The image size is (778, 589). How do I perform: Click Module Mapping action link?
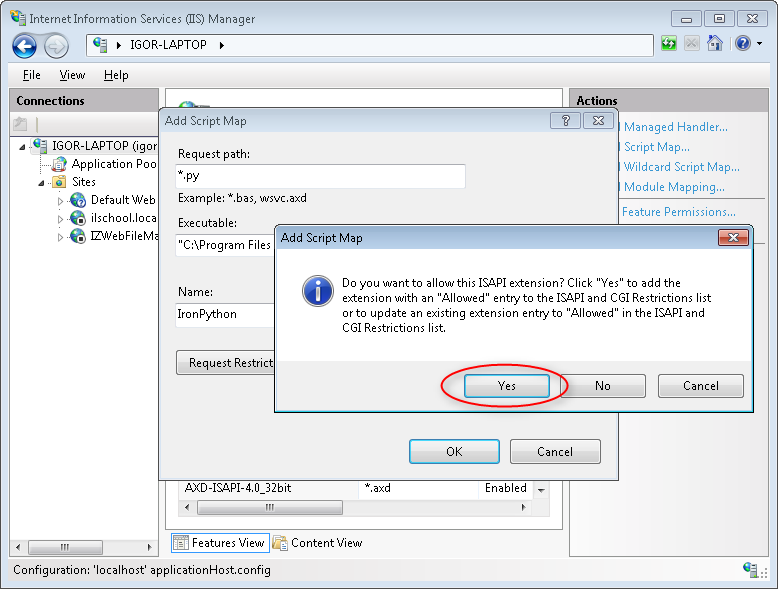tap(674, 187)
